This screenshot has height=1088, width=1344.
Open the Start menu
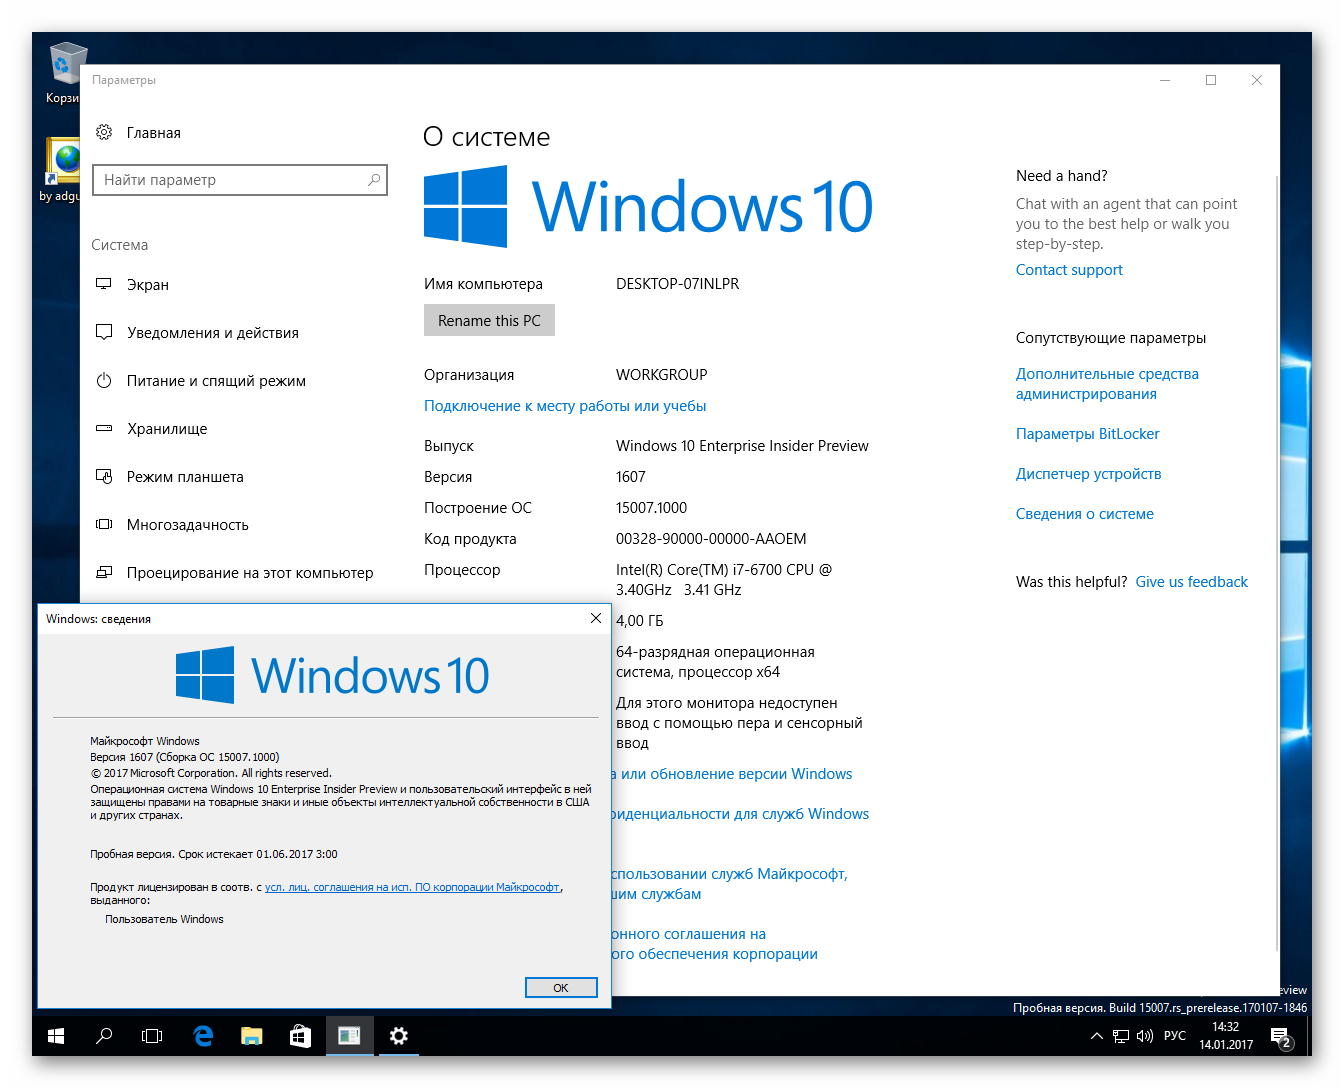[56, 1036]
